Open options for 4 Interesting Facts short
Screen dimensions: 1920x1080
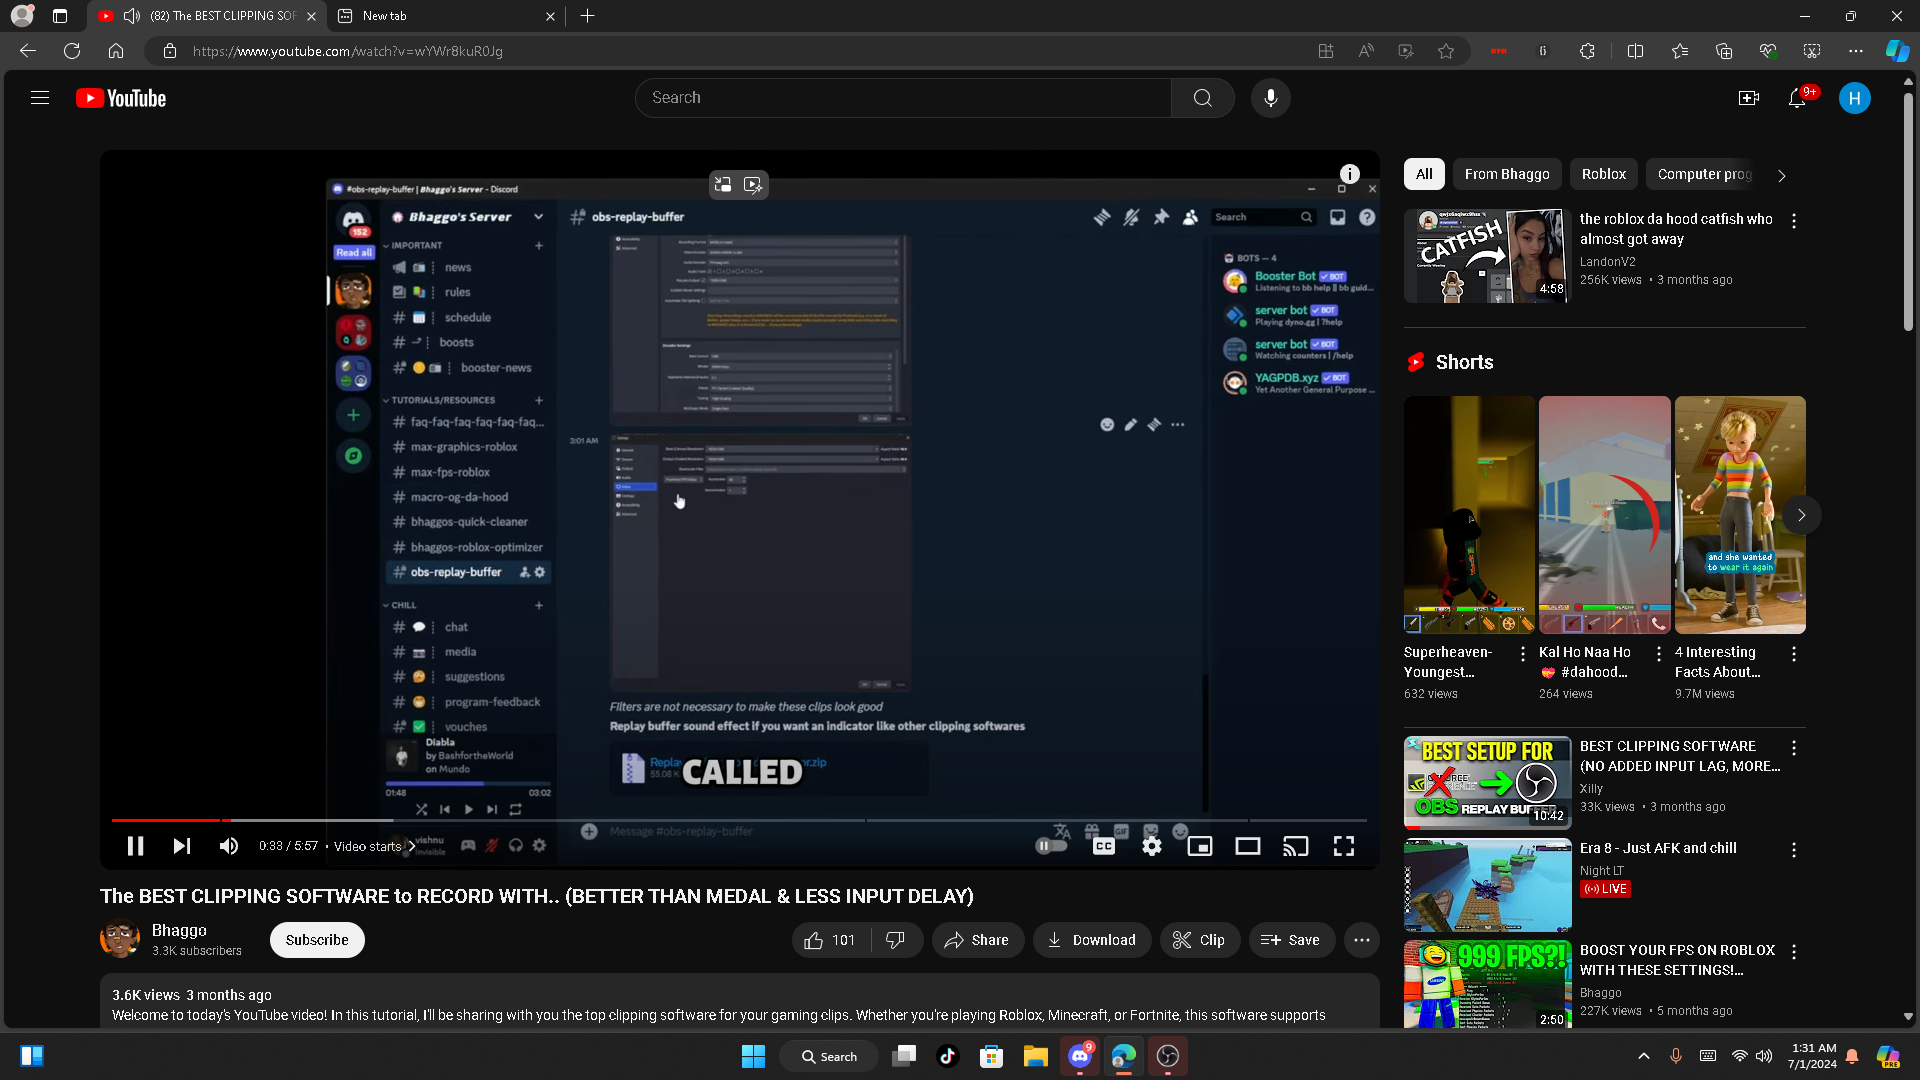pyautogui.click(x=1794, y=654)
